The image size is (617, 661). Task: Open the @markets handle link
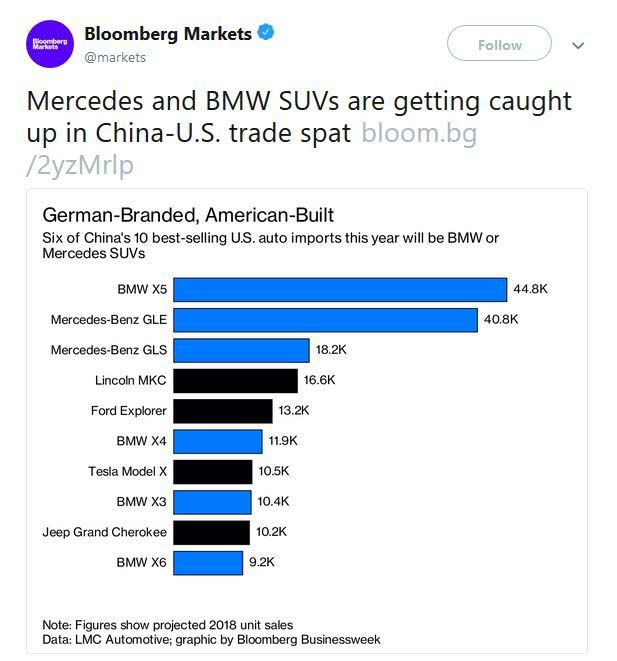click(x=115, y=57)
